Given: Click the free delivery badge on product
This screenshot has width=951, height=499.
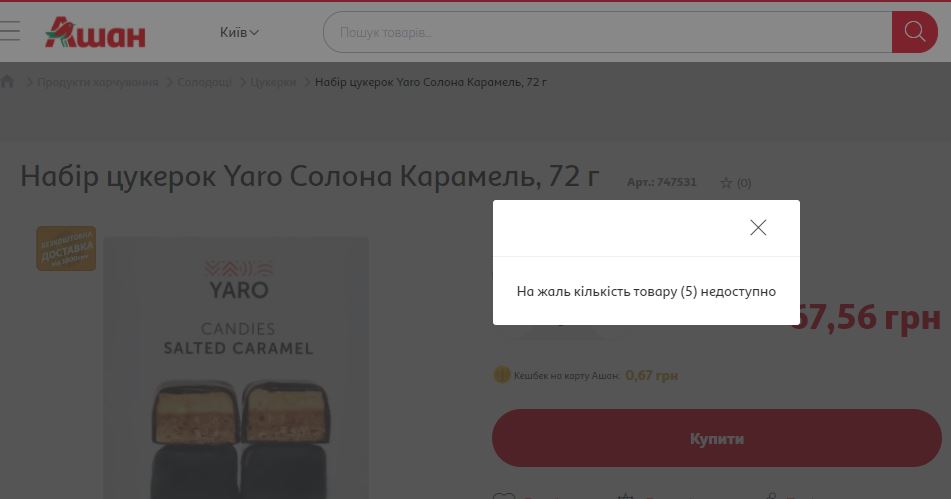Looking at the screenshot, I should pyautogui.click(x=66, y=249).
